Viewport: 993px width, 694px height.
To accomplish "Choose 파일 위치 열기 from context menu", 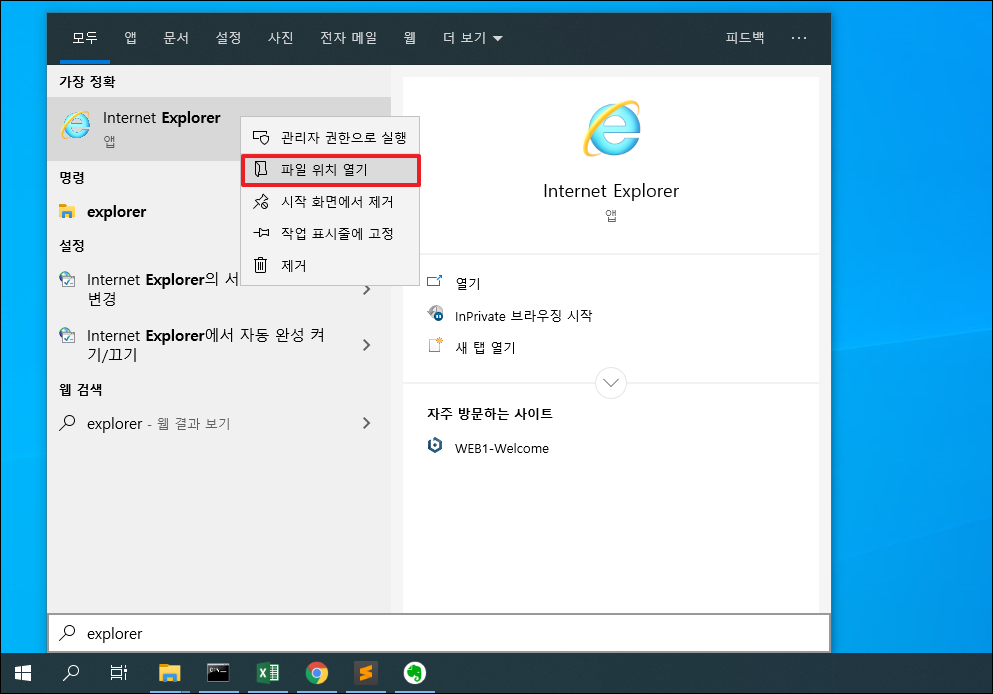I will click(x=330, y=170).
